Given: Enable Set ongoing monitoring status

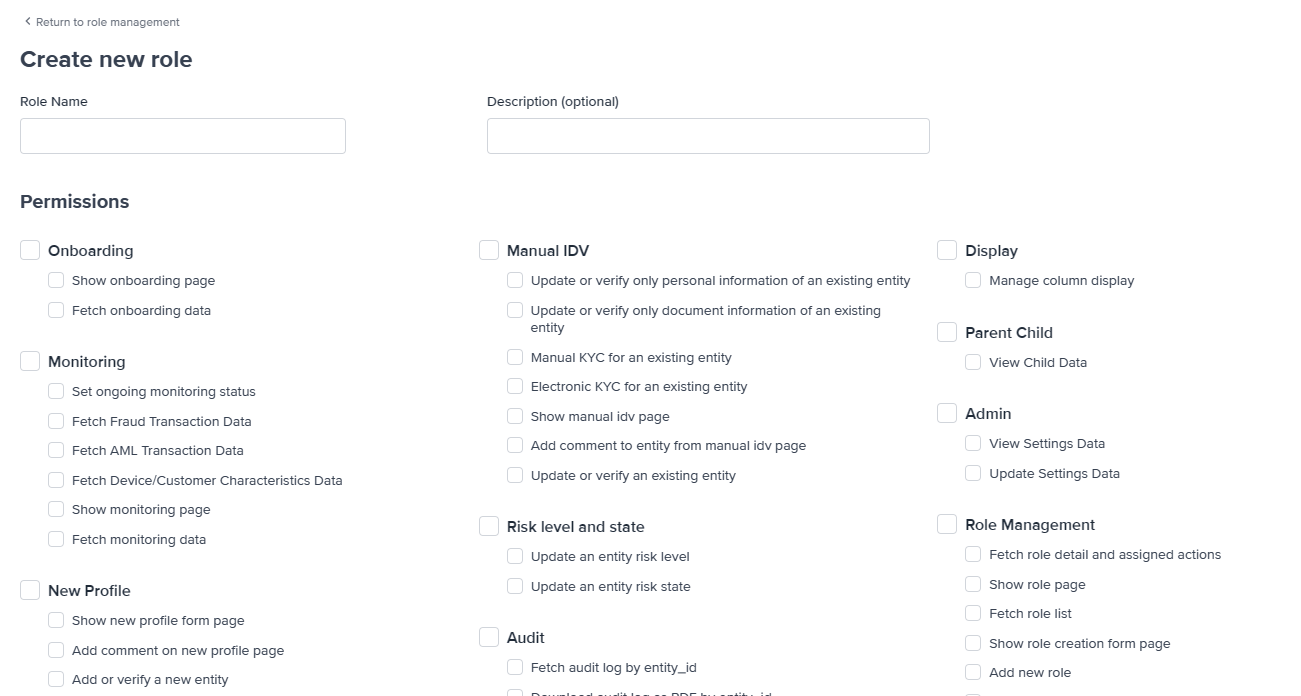Looking at the screenshot, I should tap(56, 391).
